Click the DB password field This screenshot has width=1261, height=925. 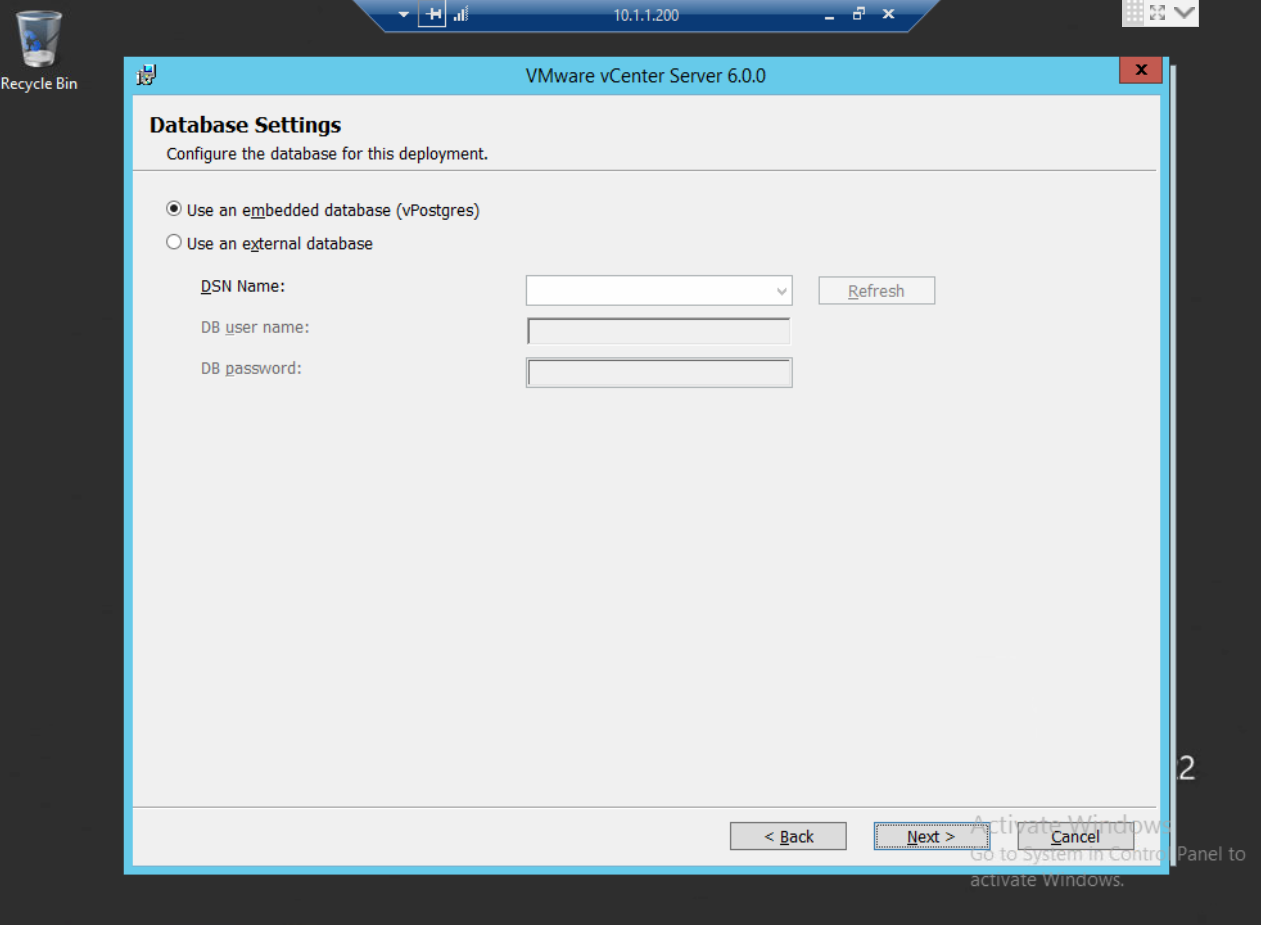659,373
